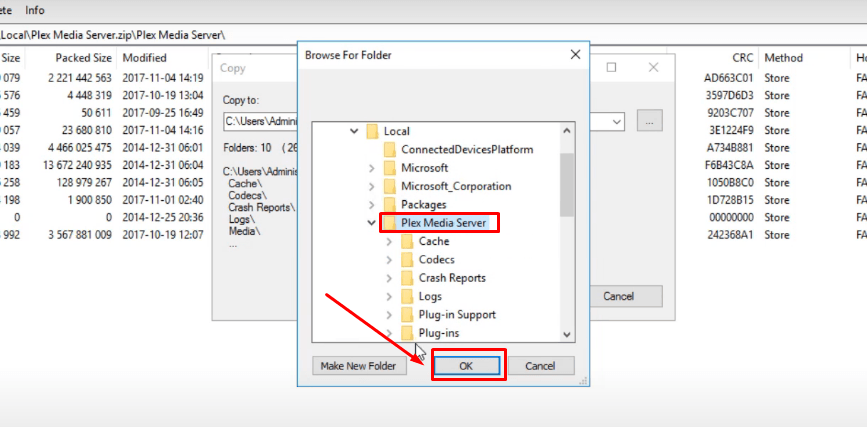
Task: Sort by Modified column header
Action: (144, 58)
